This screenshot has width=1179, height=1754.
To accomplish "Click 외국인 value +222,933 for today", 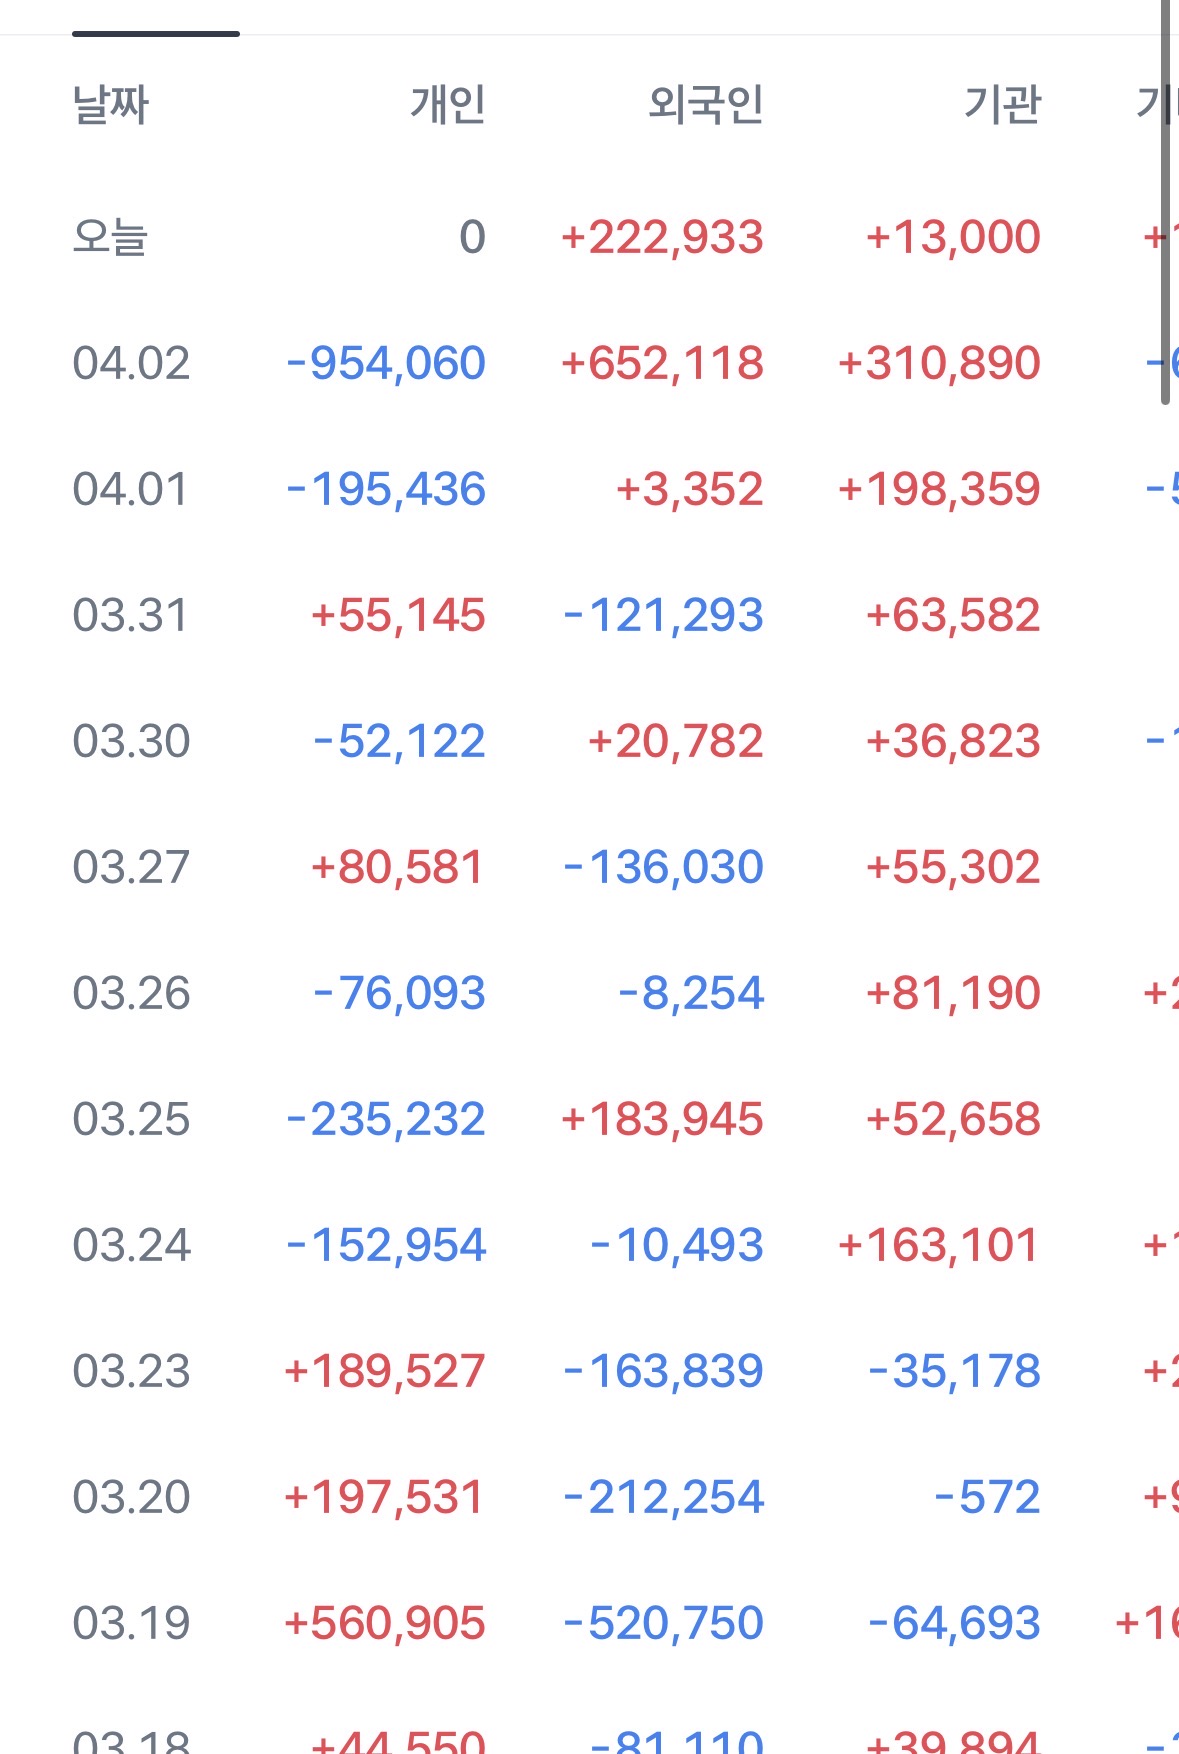I will [x=662, y=238].
